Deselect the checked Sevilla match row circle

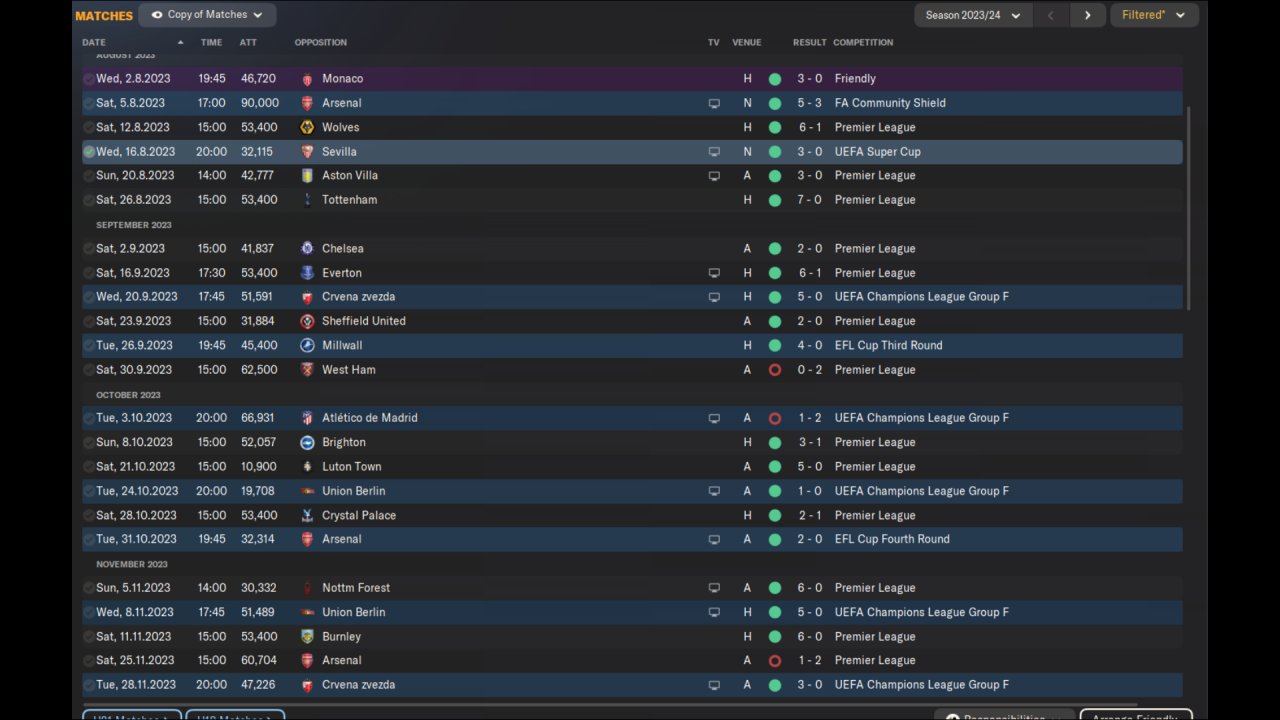click(x=89, y=152)
